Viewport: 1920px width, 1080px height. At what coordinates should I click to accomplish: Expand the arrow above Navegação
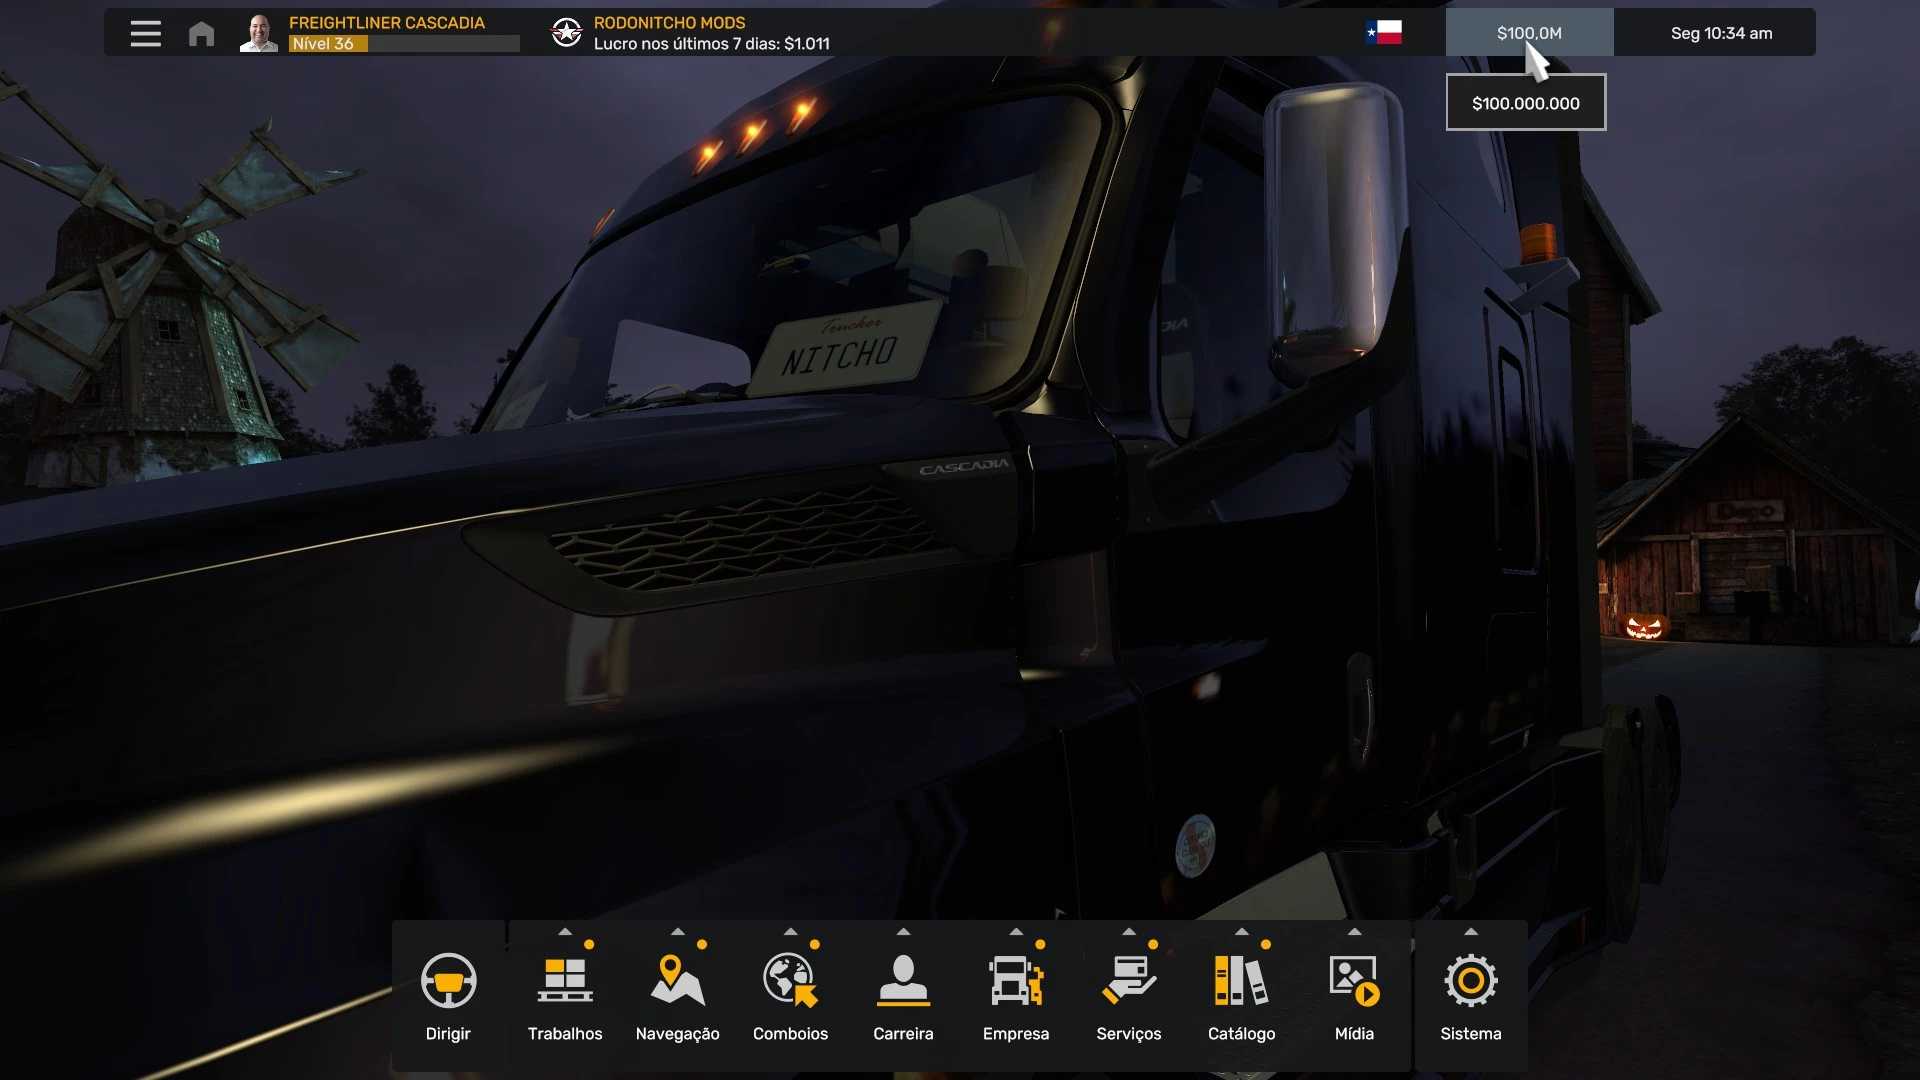click(677, 932)
